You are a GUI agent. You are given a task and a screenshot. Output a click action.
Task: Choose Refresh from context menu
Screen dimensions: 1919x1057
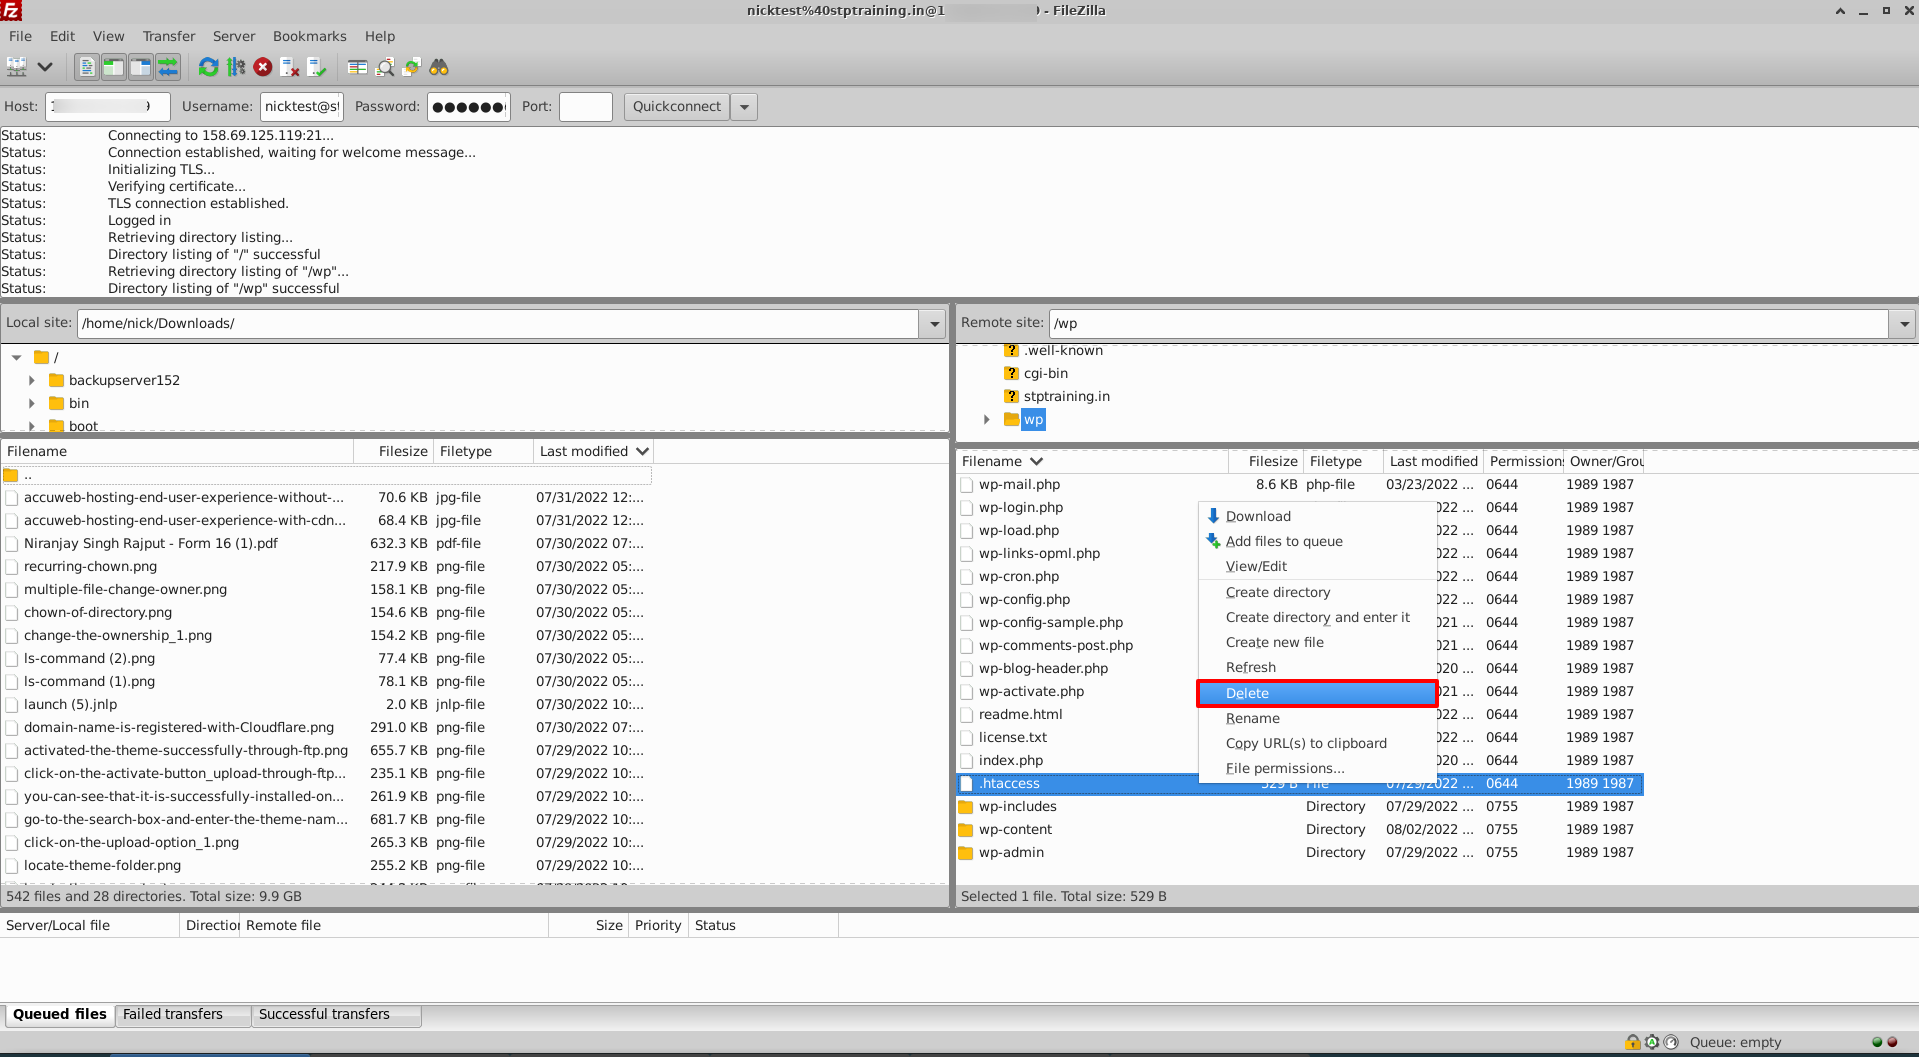1317,667
